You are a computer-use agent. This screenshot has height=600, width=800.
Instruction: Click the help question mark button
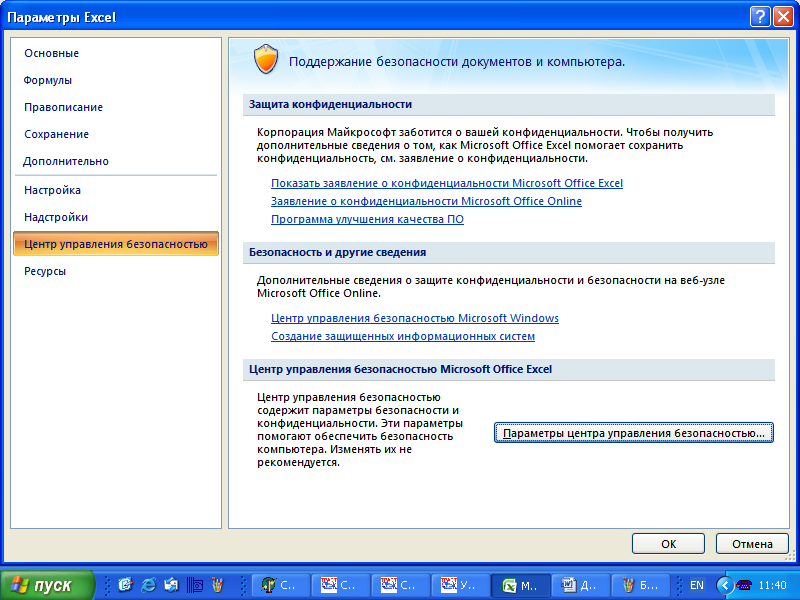[760, 17]
